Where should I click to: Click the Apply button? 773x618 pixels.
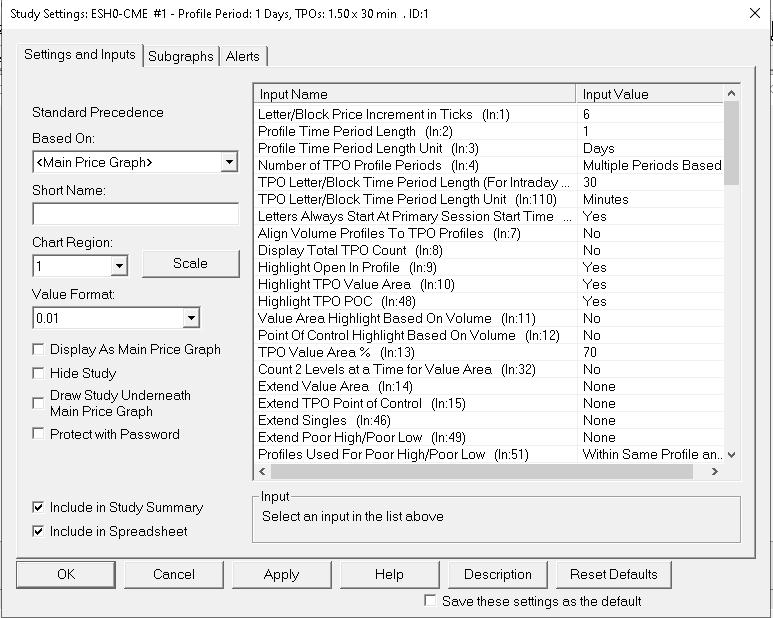[x=281, y=575]
